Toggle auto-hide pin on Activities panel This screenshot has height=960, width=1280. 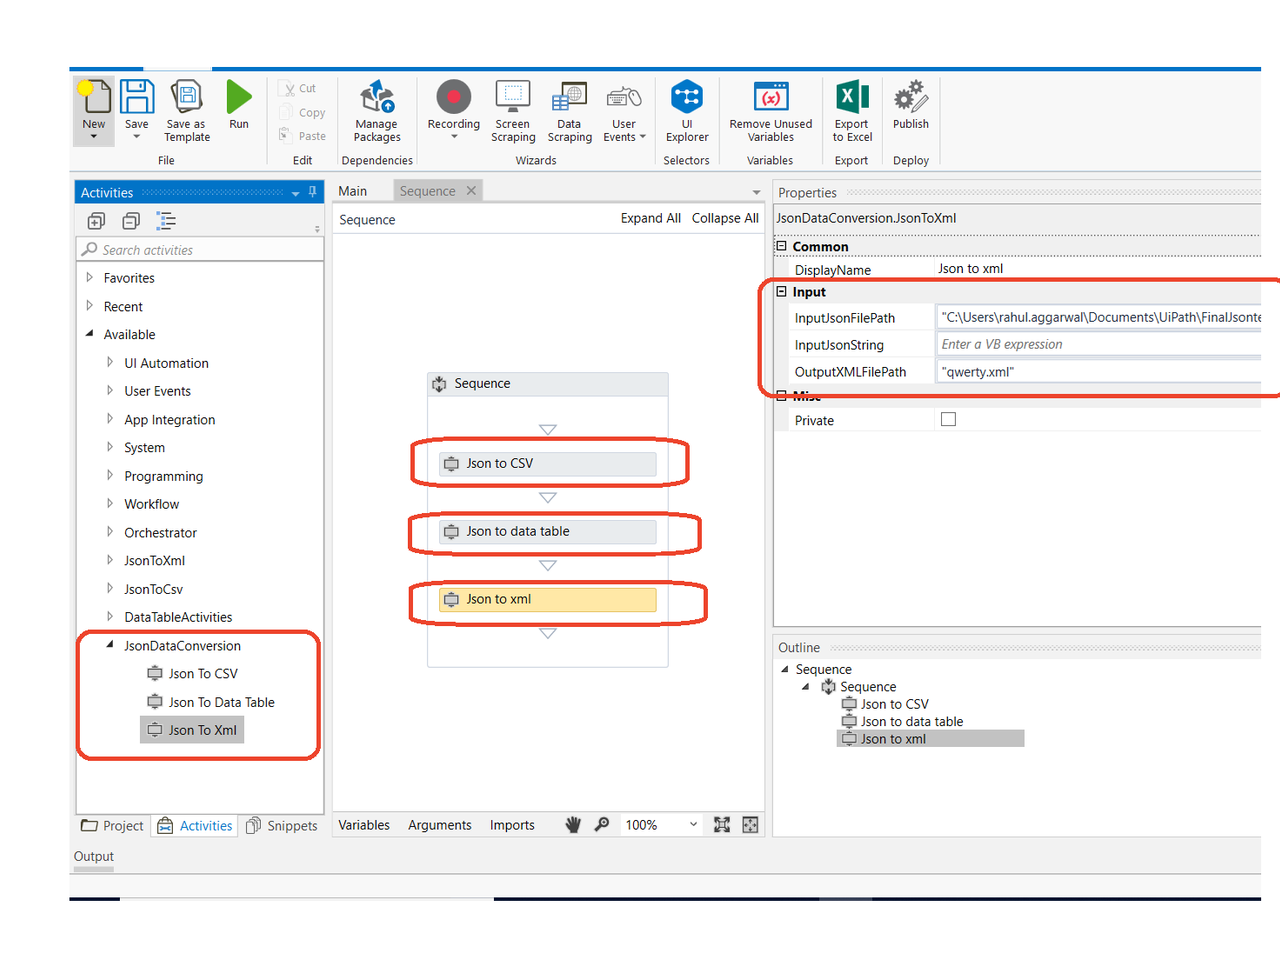(311, 191)
